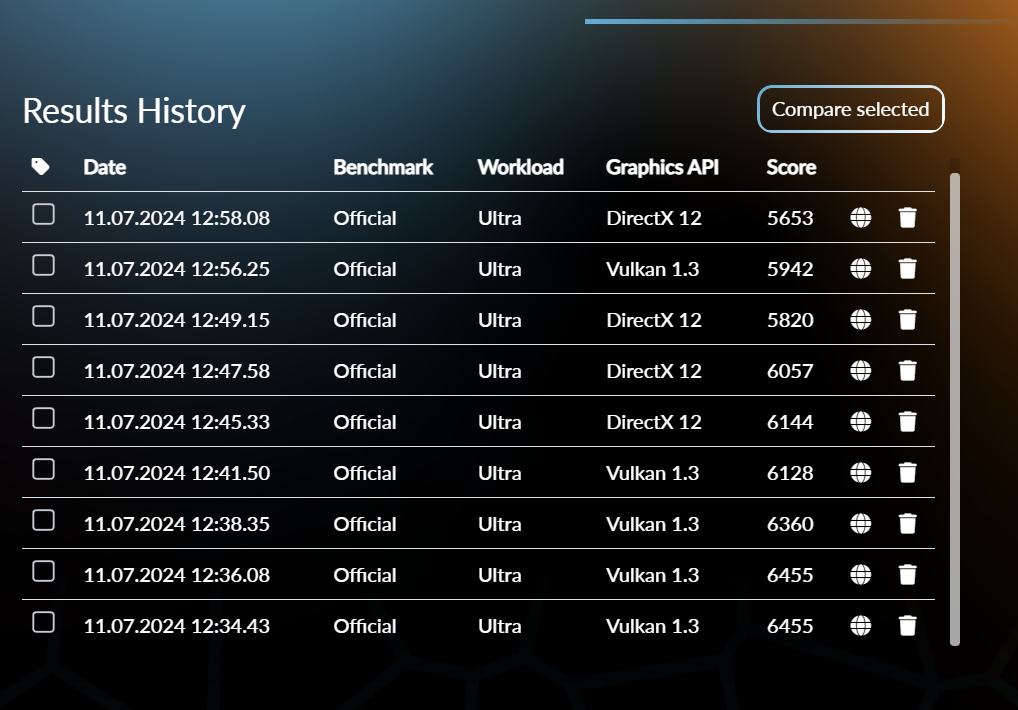Click the date 11.07.2024 12:34.43
Image resolution: width=1018 pixels, height=710 pixels.
[x=177, y=626]
